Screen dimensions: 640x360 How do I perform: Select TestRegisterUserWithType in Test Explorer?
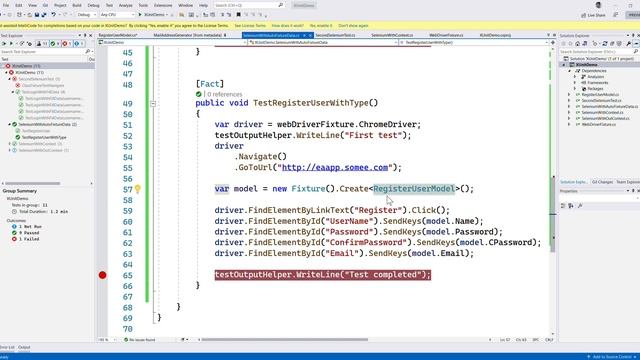tap(44, 138)
